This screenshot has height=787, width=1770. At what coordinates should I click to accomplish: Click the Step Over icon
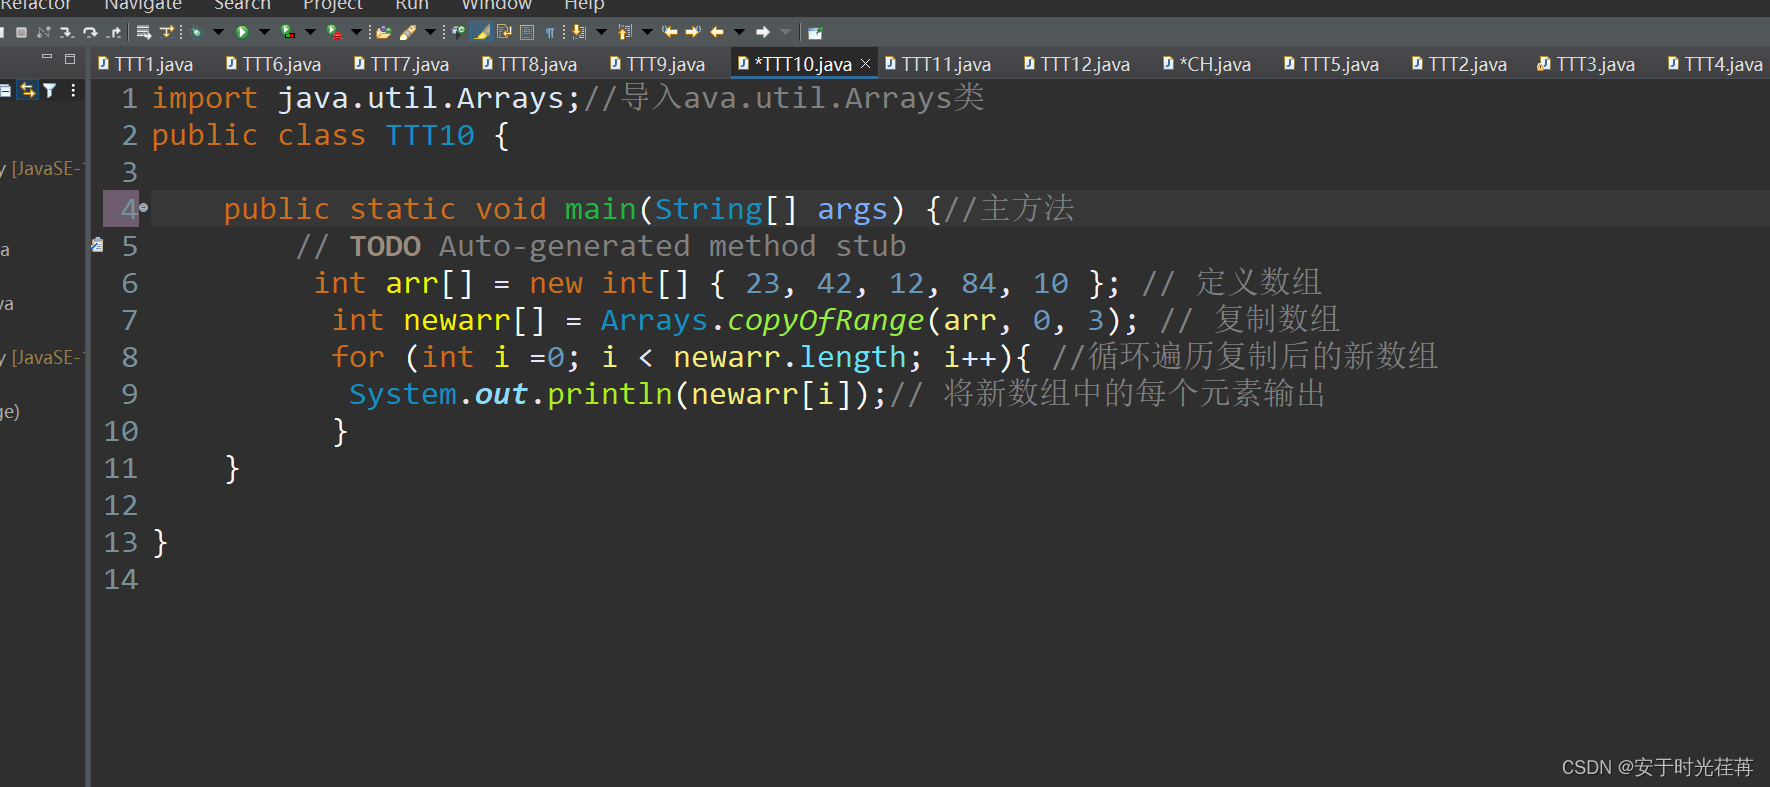coord(90,32)
